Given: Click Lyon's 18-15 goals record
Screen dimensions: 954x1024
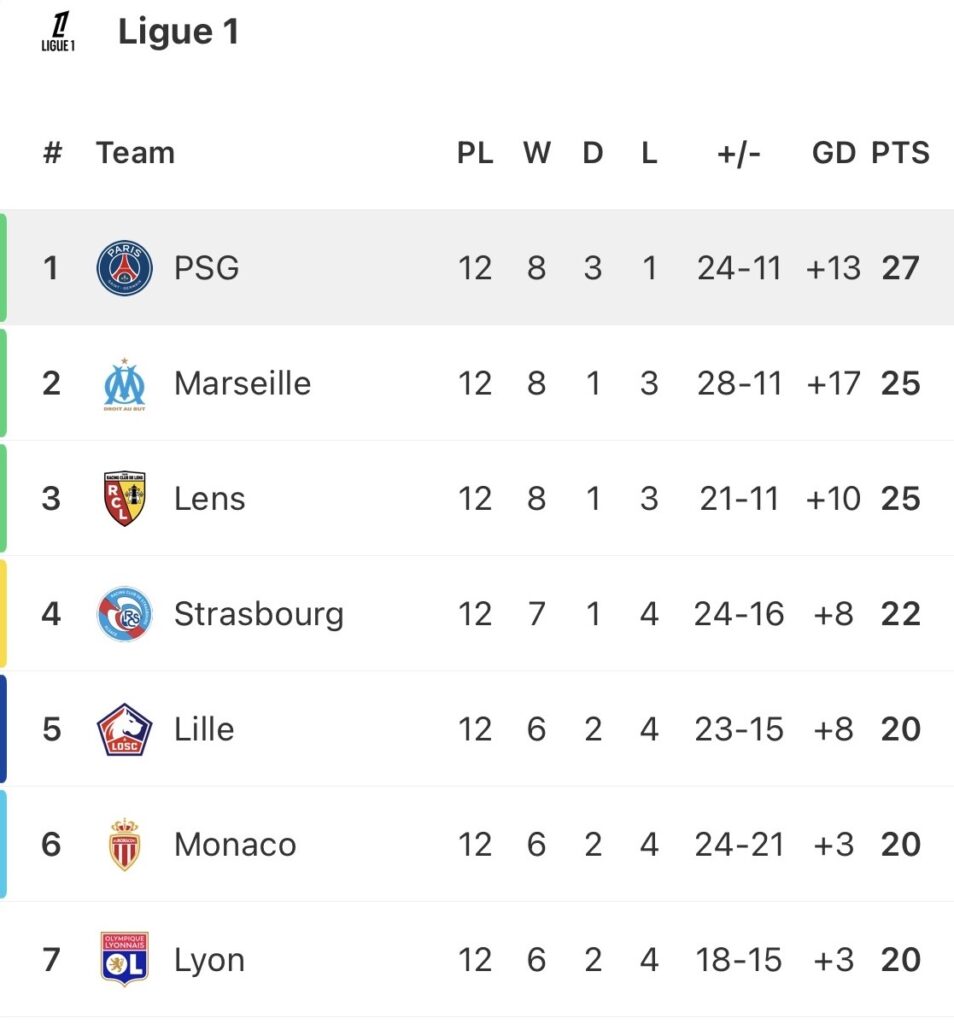Looking at the screenshot, I should [739, 960].
